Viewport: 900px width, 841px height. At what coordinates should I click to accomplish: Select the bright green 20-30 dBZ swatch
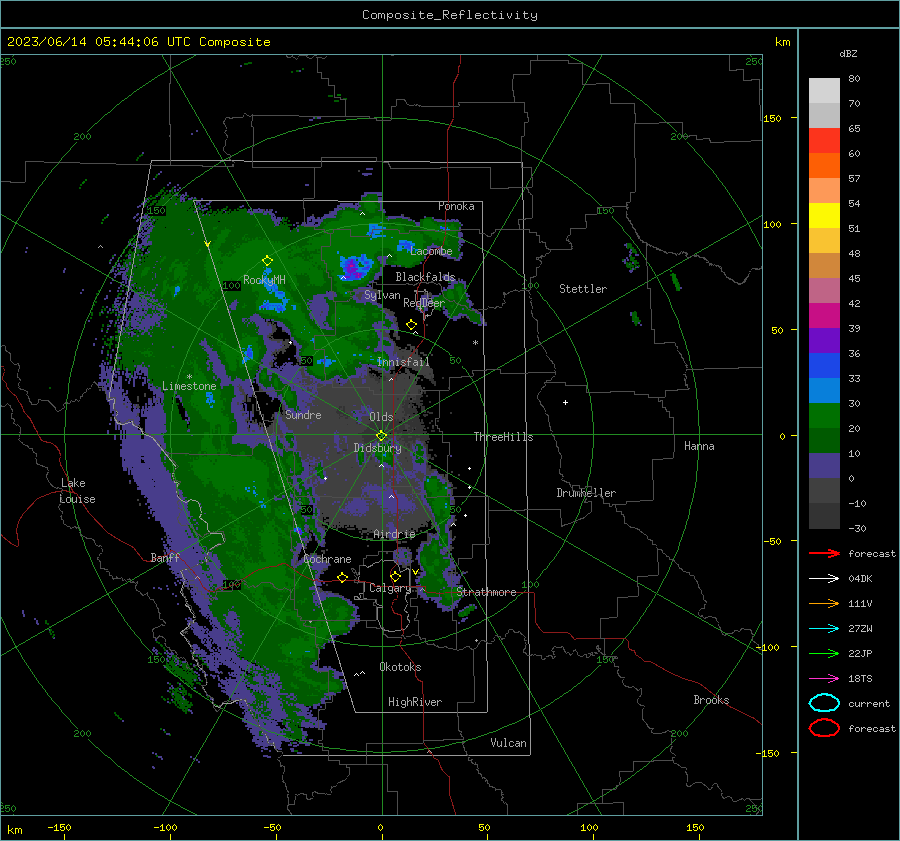(824, 415)
